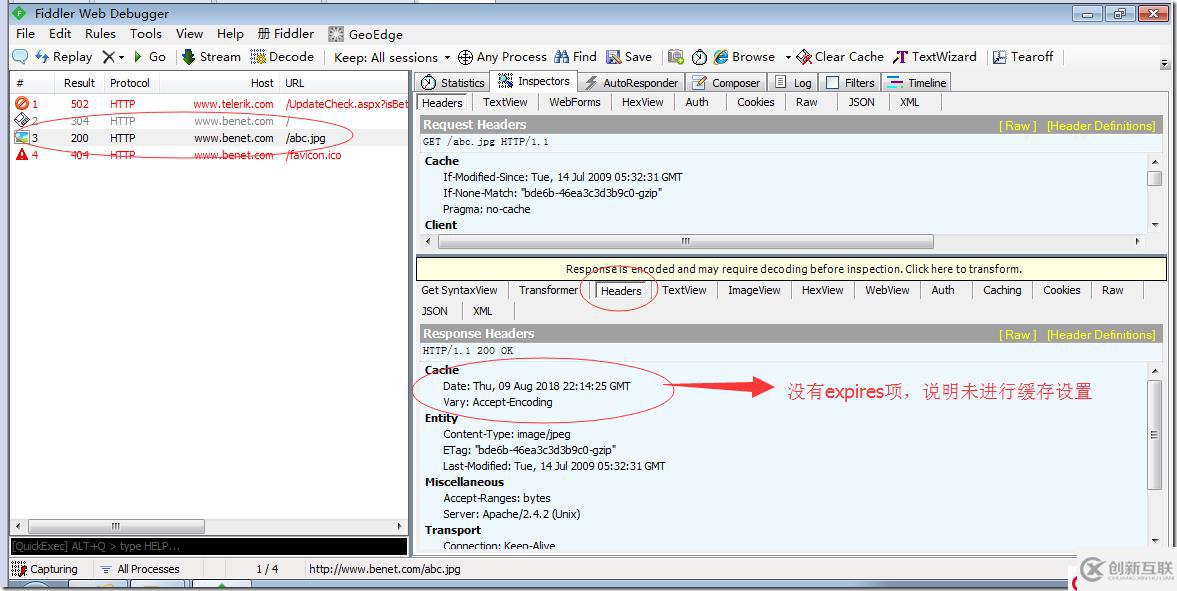1177x591 pixels.
Task: Toggle Stream mode
Action: [x=211, y=57]
